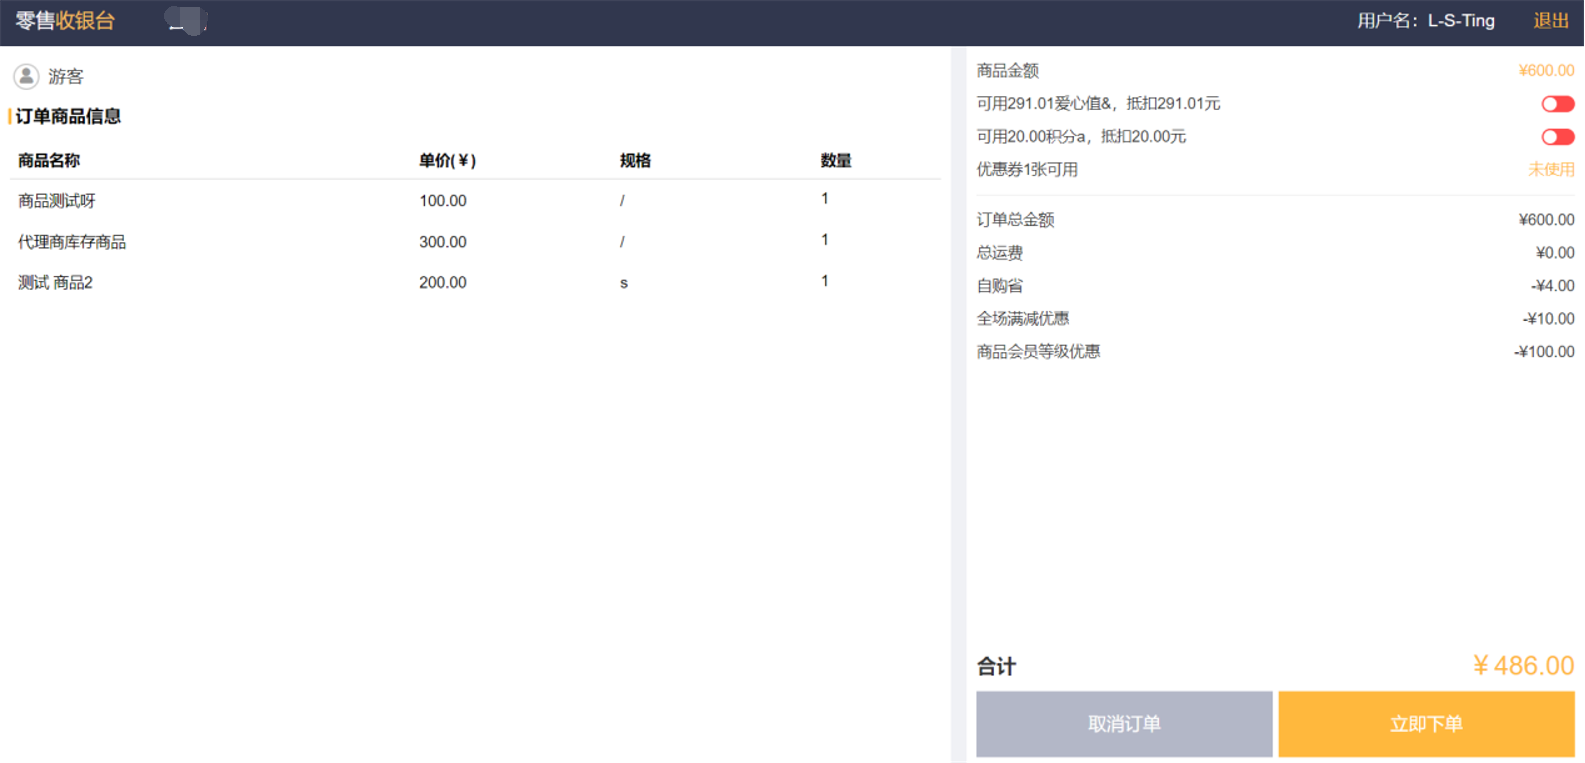Click the 数量 column header
The image size is (1585, 763).
click(x=835, y=161)
